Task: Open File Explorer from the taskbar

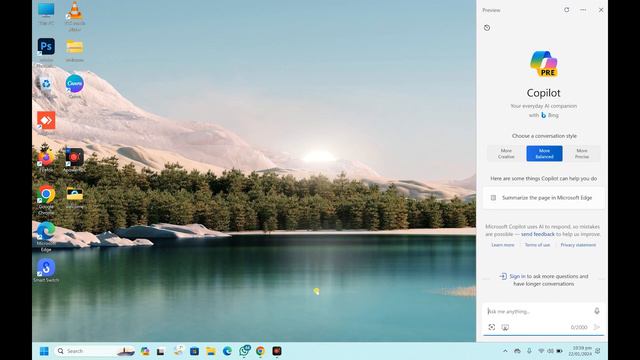Action: [x=211, y=351]
